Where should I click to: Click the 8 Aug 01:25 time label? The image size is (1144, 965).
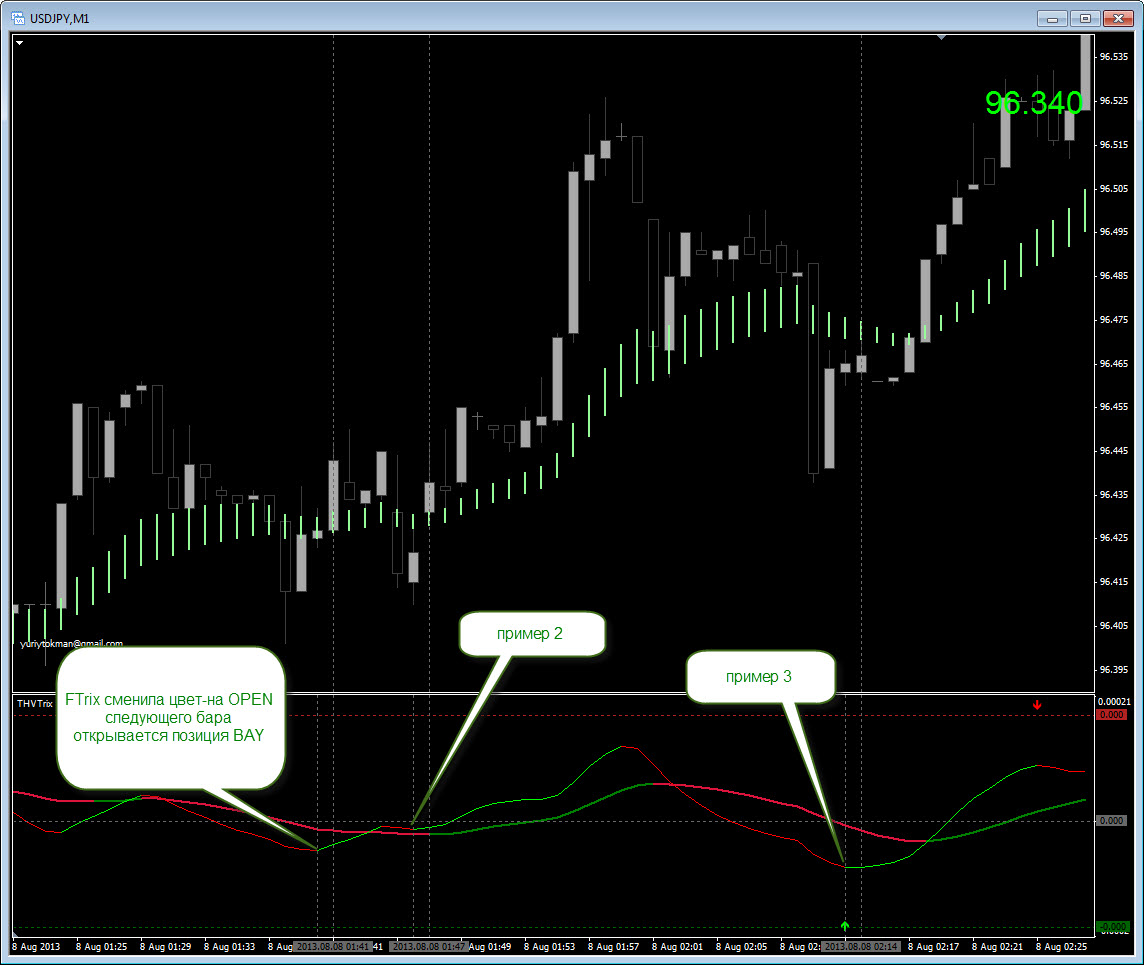pyautogui.click(x=101, y=946)
